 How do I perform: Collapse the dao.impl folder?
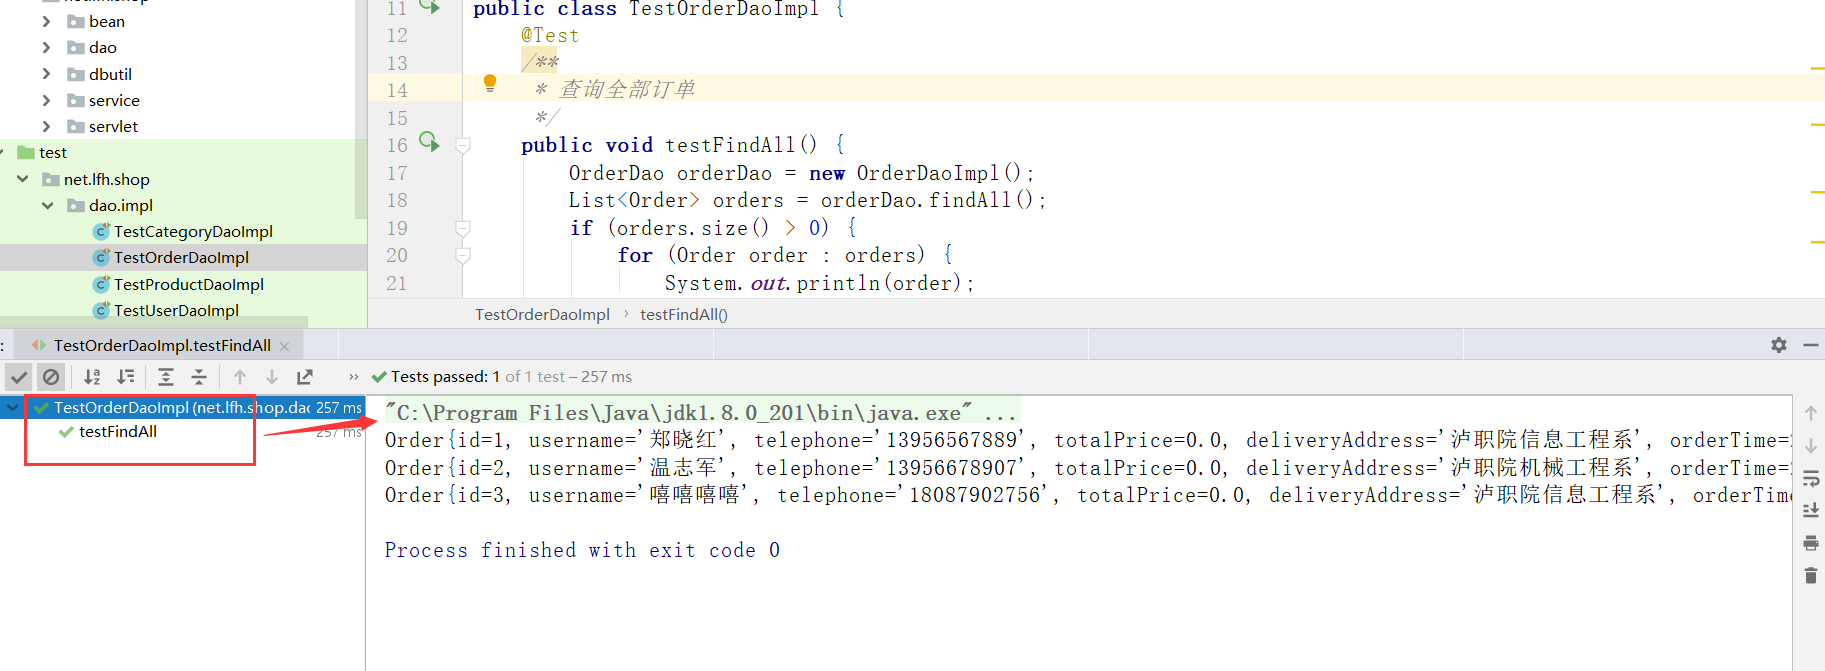point(47,205)
